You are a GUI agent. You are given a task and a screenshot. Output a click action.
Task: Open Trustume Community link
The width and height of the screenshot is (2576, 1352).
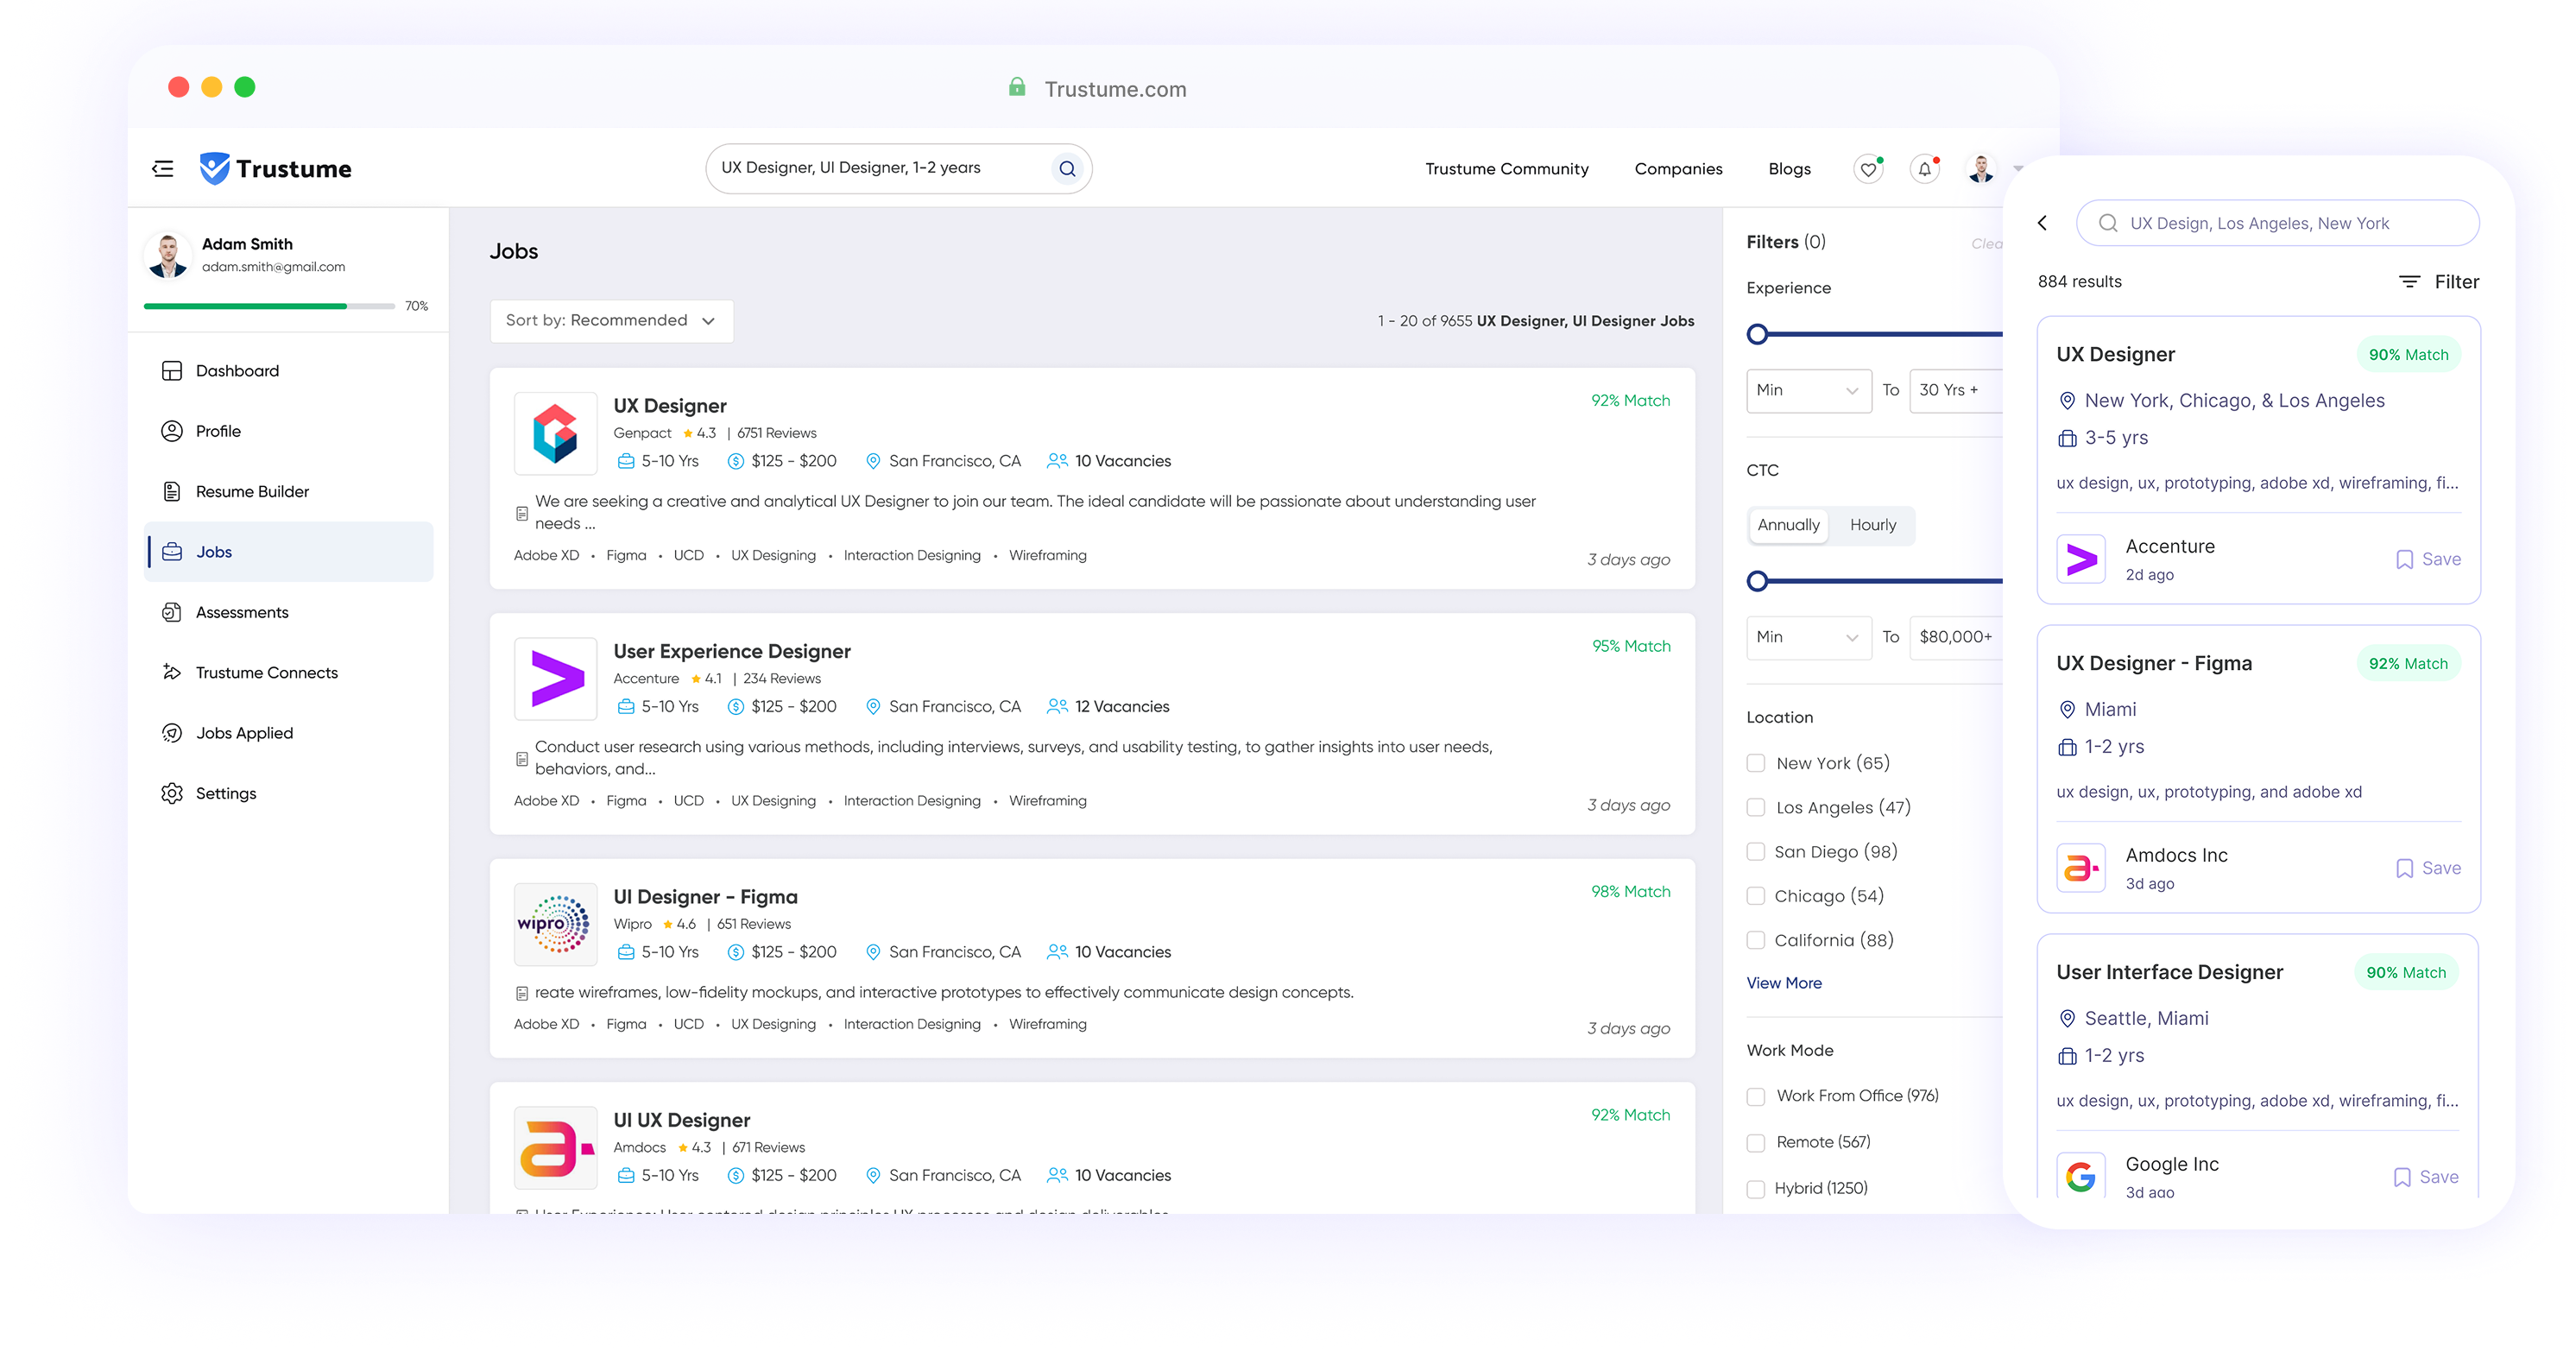[x=1506, y=169]
